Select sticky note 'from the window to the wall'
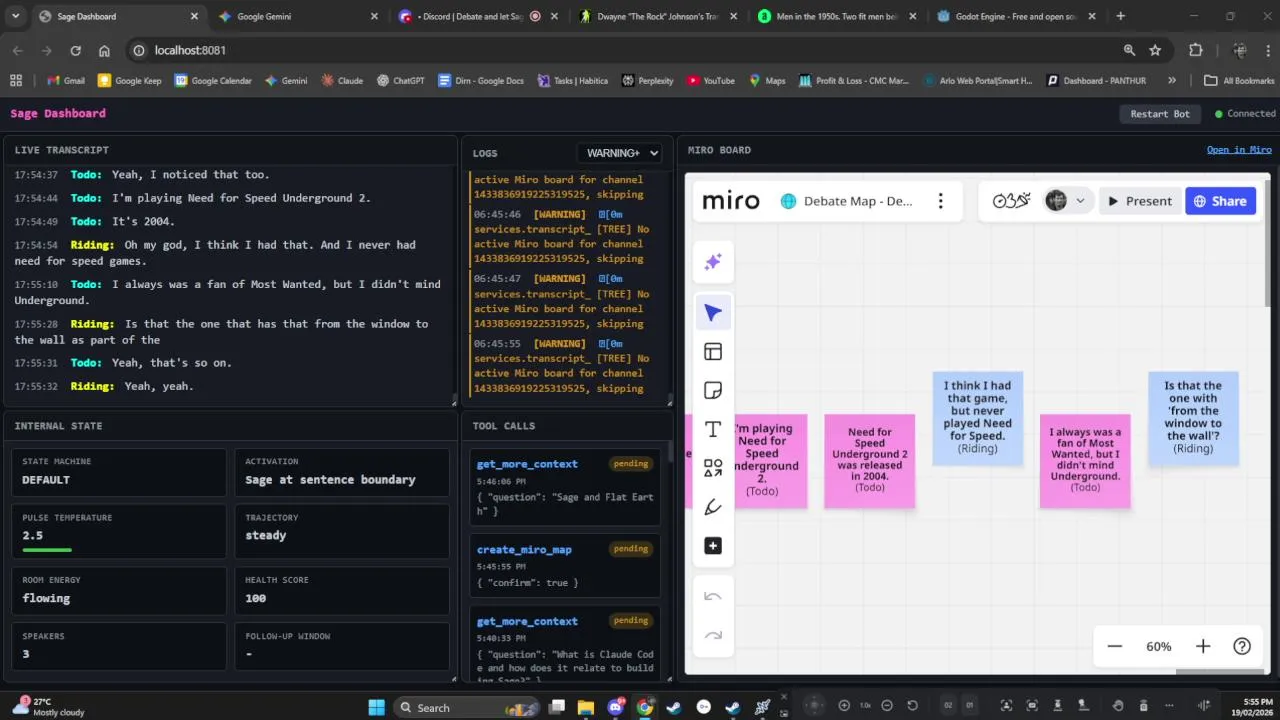 tap(1193, 418)
